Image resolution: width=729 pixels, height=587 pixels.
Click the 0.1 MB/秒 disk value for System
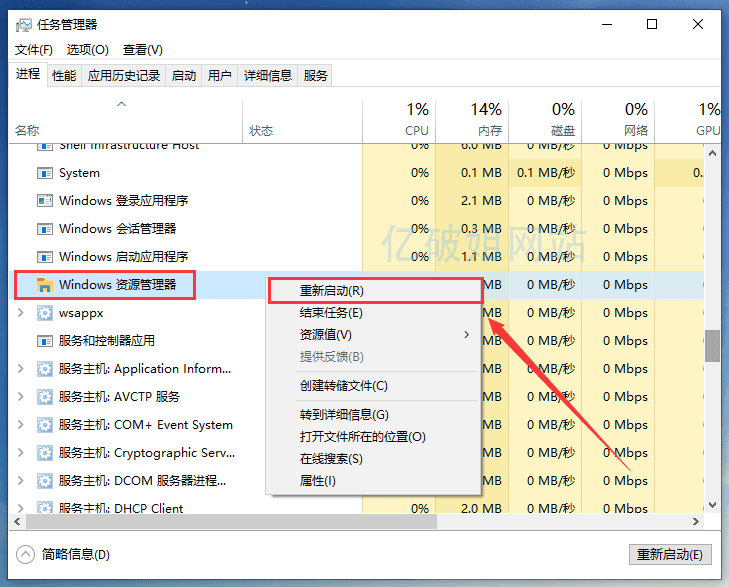coord(546,173)
